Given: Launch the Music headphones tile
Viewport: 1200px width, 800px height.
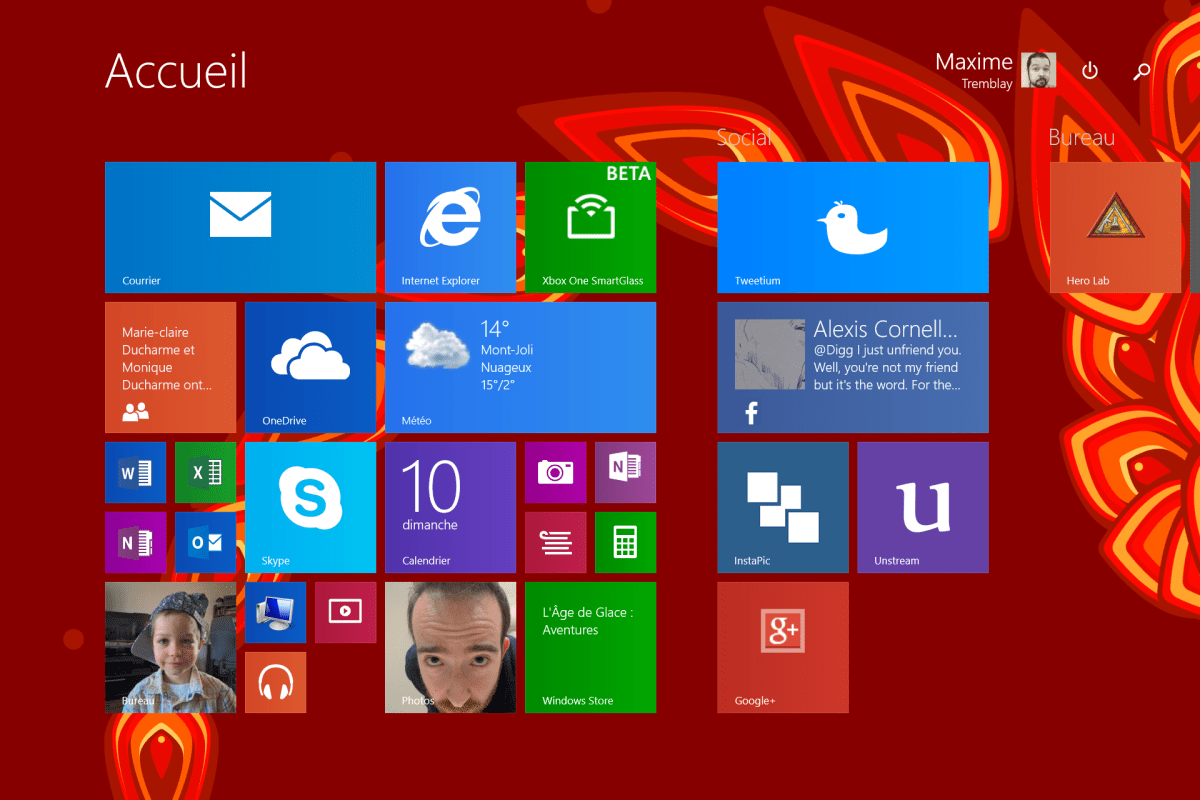Looking at the screenshot, I should [275, 682].
